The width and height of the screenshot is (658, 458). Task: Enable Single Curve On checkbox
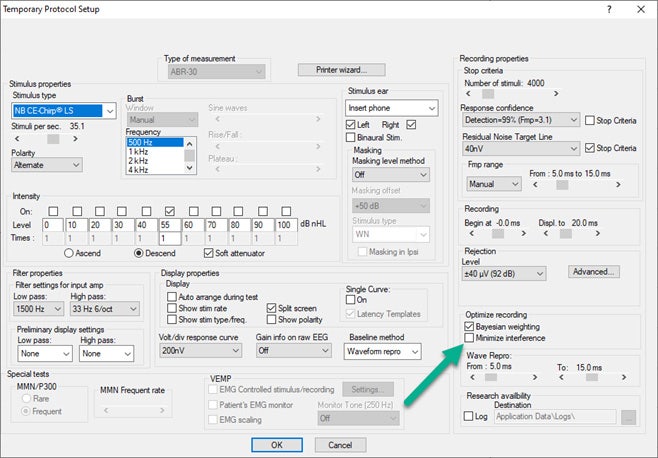350,300
